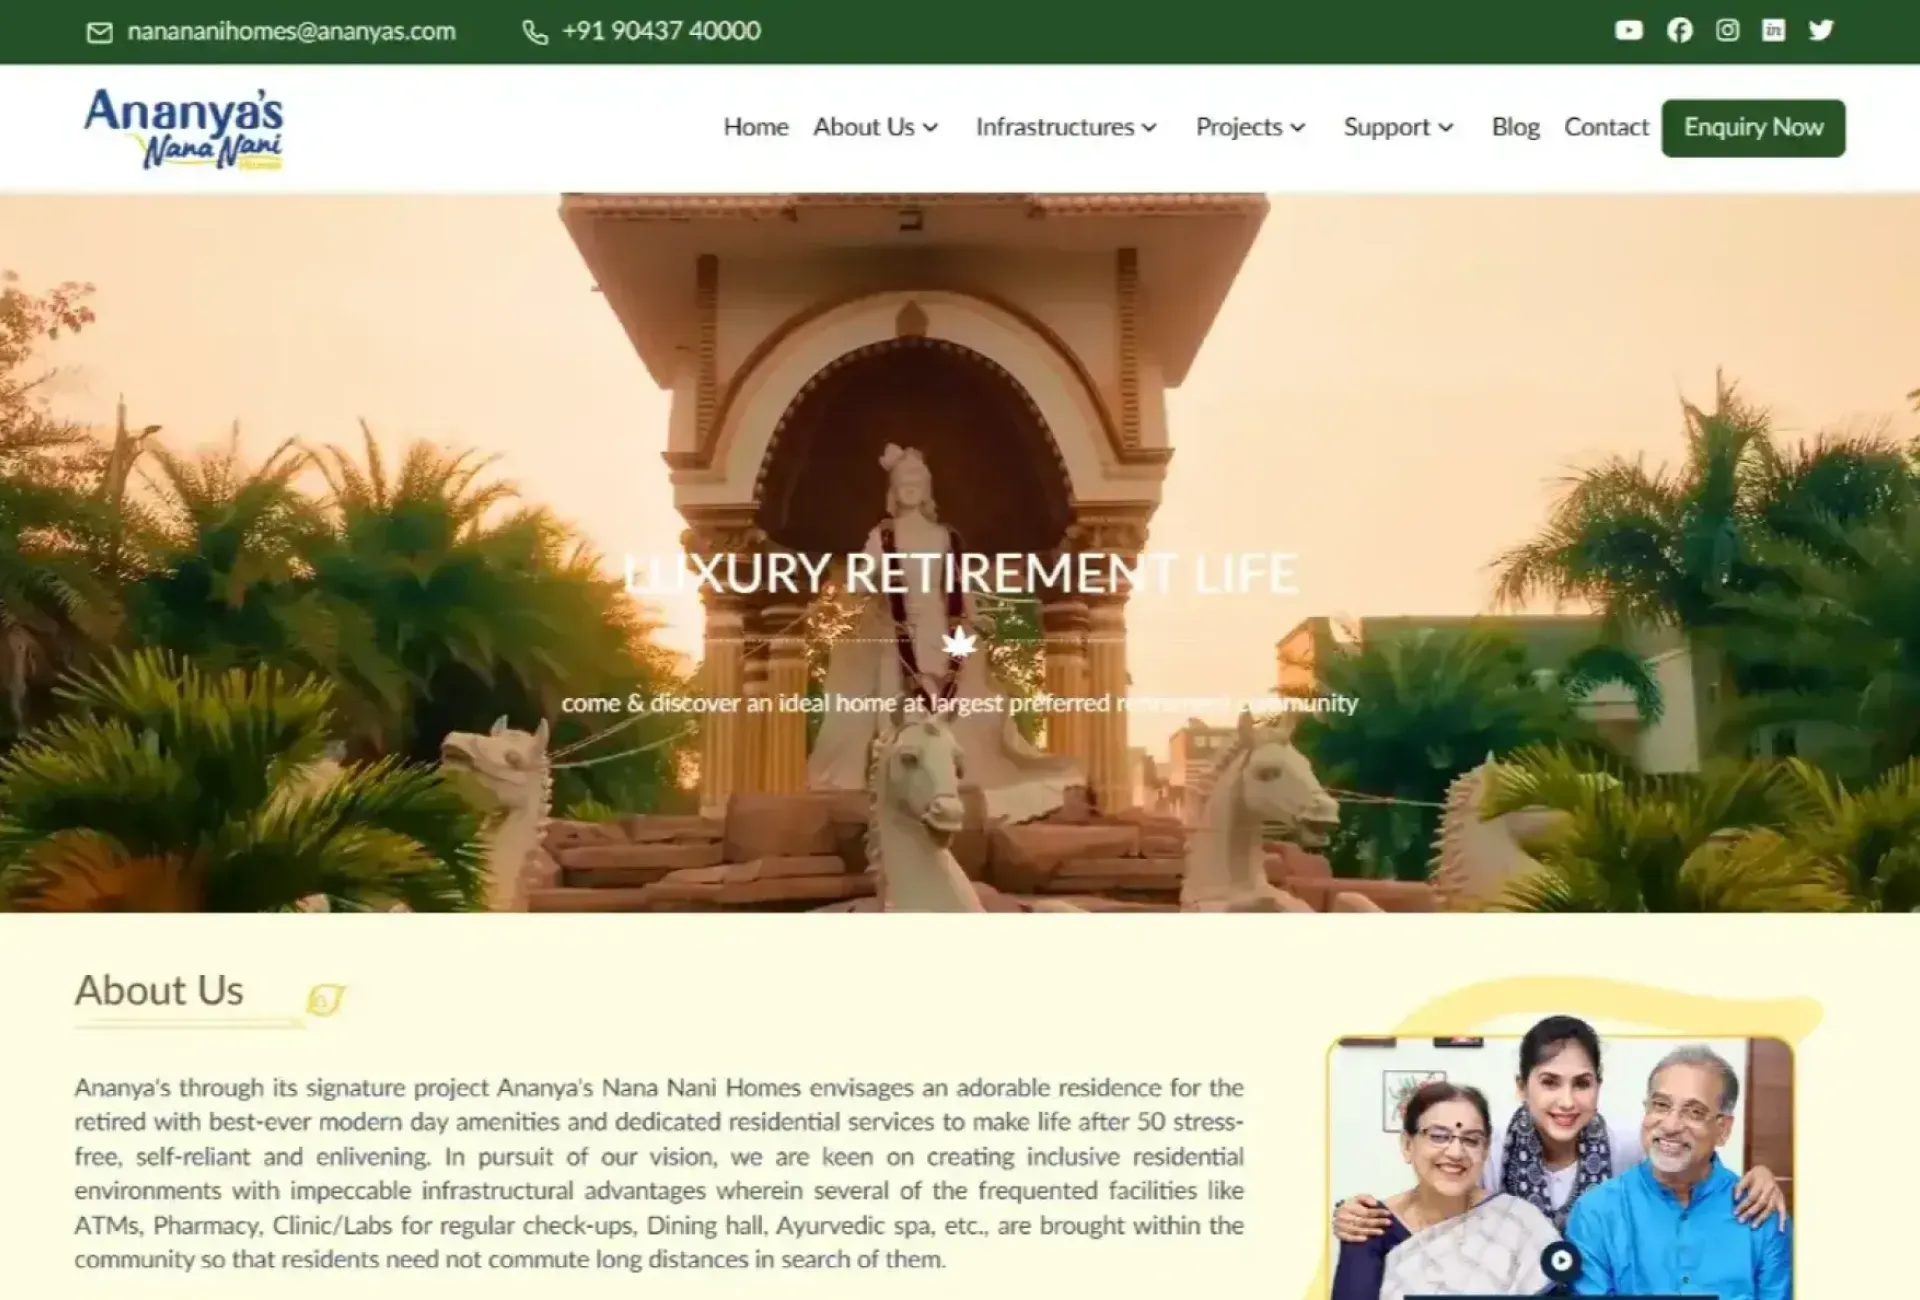Click the nananani homes email address link

click(x=291, y=32)
